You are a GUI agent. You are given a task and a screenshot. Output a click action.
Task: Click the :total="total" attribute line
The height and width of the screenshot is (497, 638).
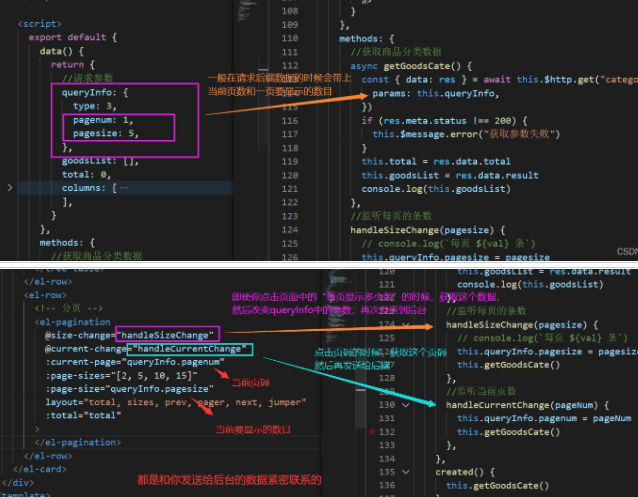point(78,416)
